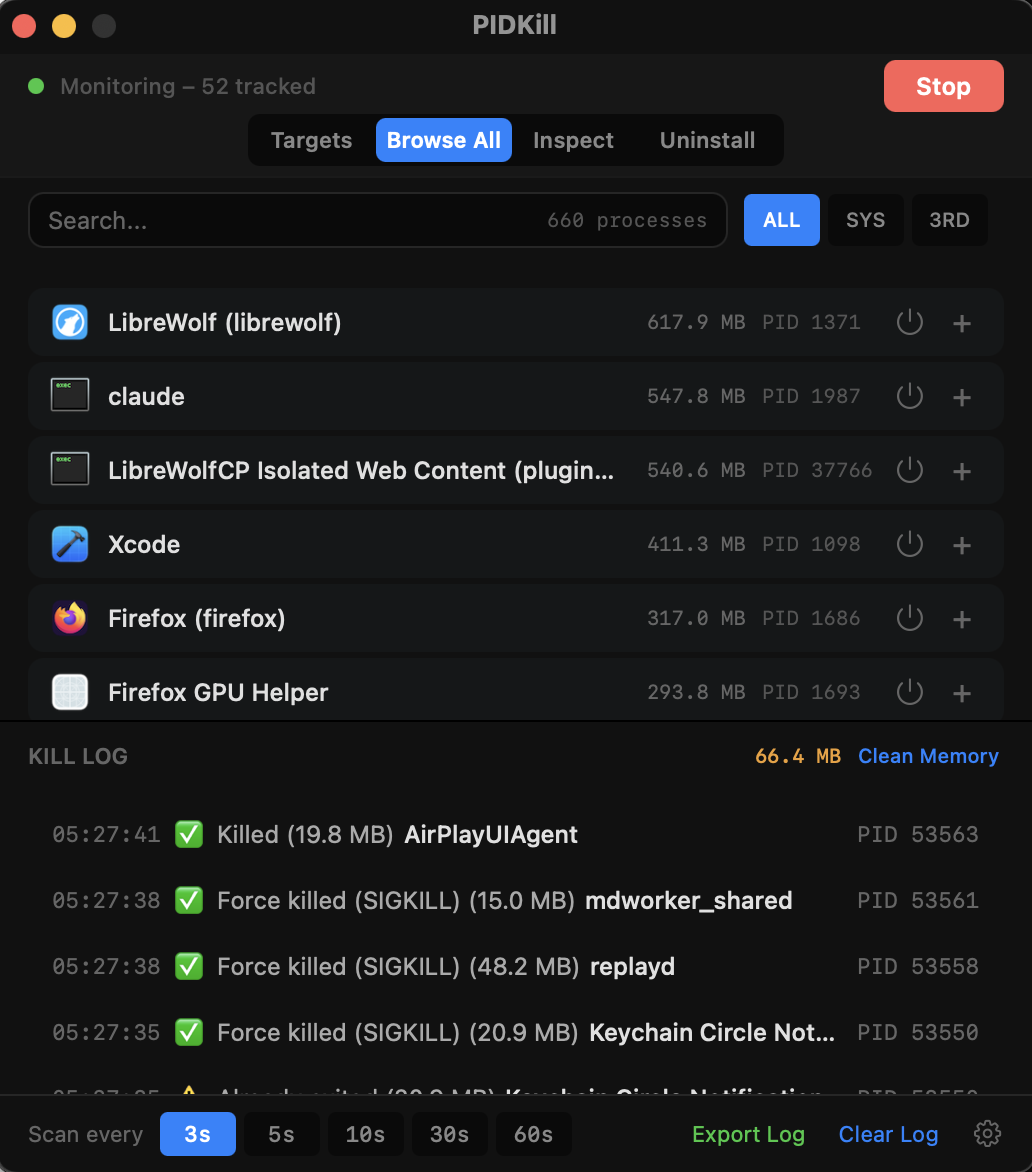1032x1172 pixels.
Task: Select the claude process name
Action: tap(146, 396)
